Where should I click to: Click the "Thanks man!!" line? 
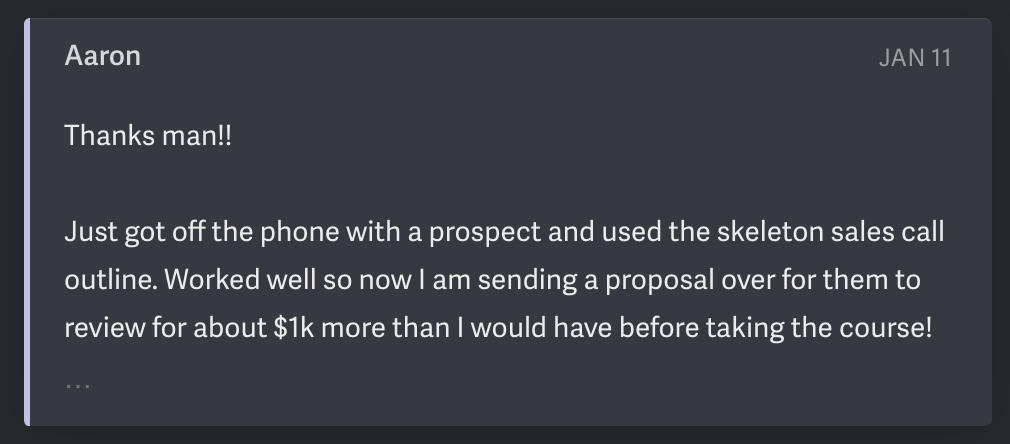point(148,136)
